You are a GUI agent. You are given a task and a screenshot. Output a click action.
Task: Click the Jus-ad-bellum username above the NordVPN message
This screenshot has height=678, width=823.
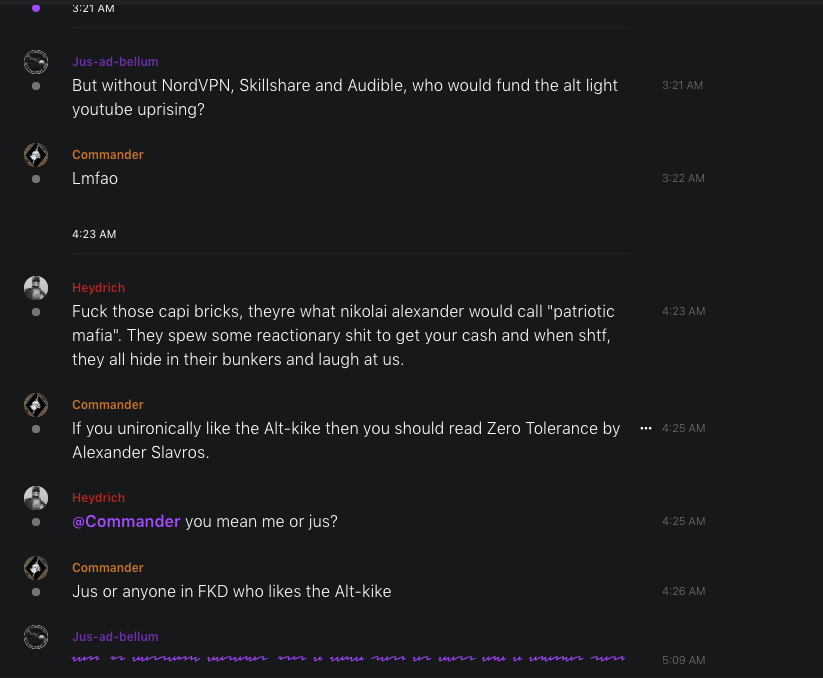pyautogui.click(x=115, y=62)
